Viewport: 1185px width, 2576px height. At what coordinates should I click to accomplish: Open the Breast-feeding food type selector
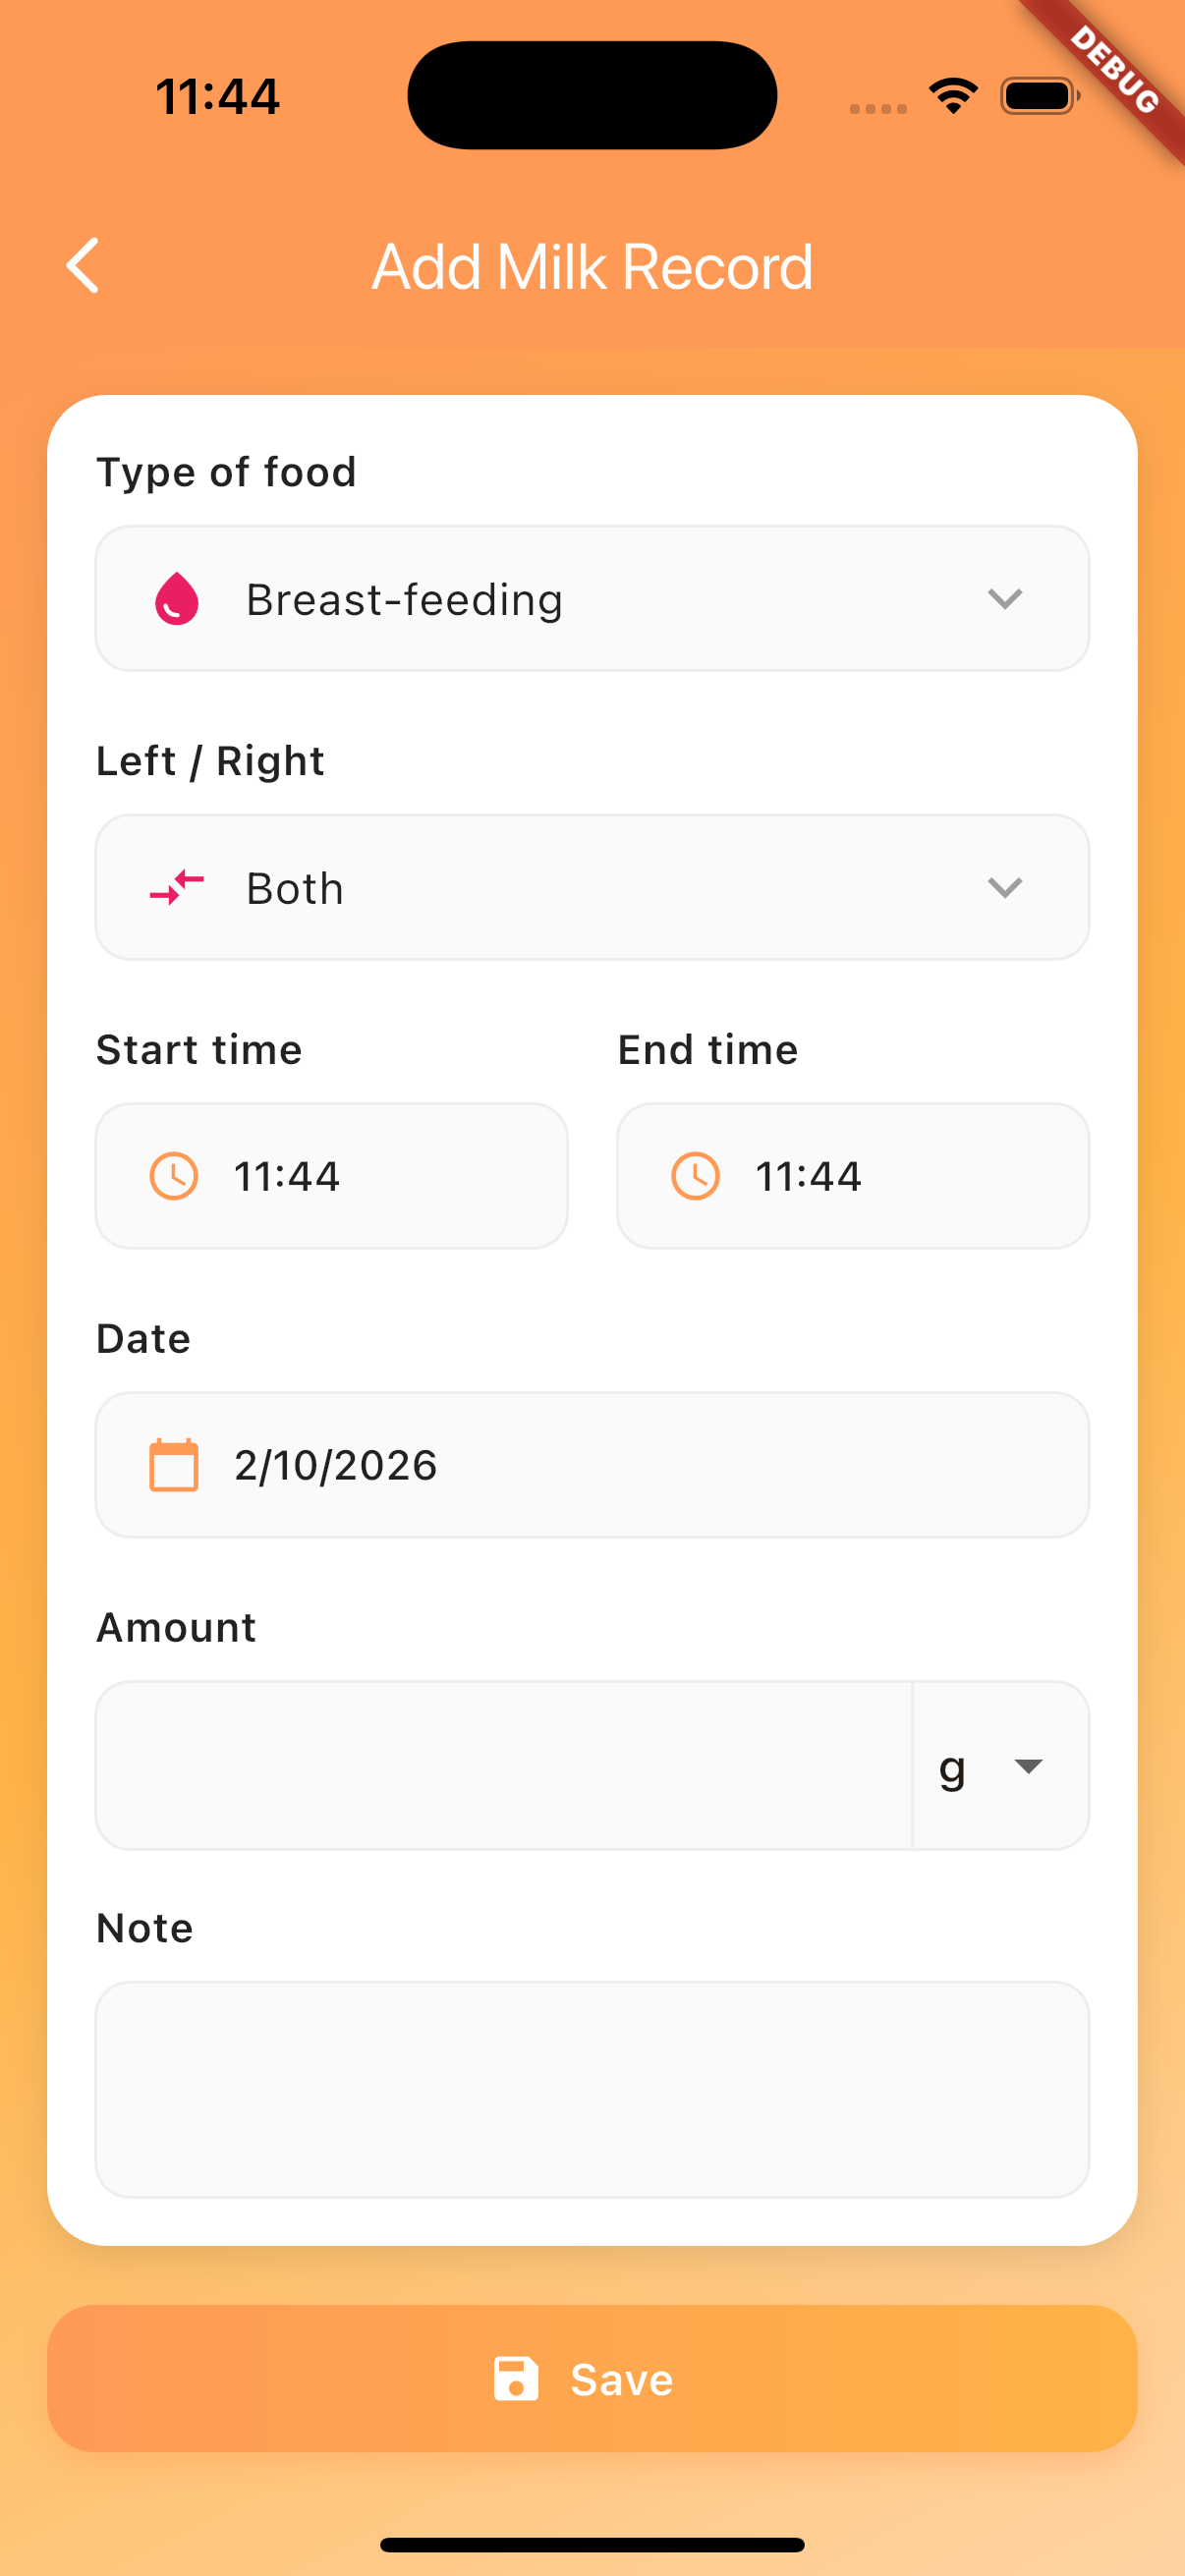point(592,599)
